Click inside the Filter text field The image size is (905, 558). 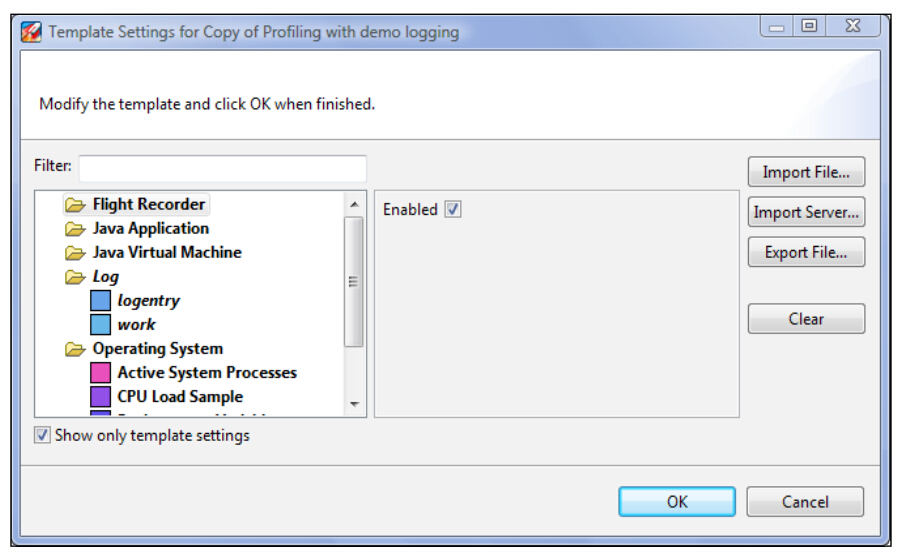pyautogui.click(x=223, y=168)
